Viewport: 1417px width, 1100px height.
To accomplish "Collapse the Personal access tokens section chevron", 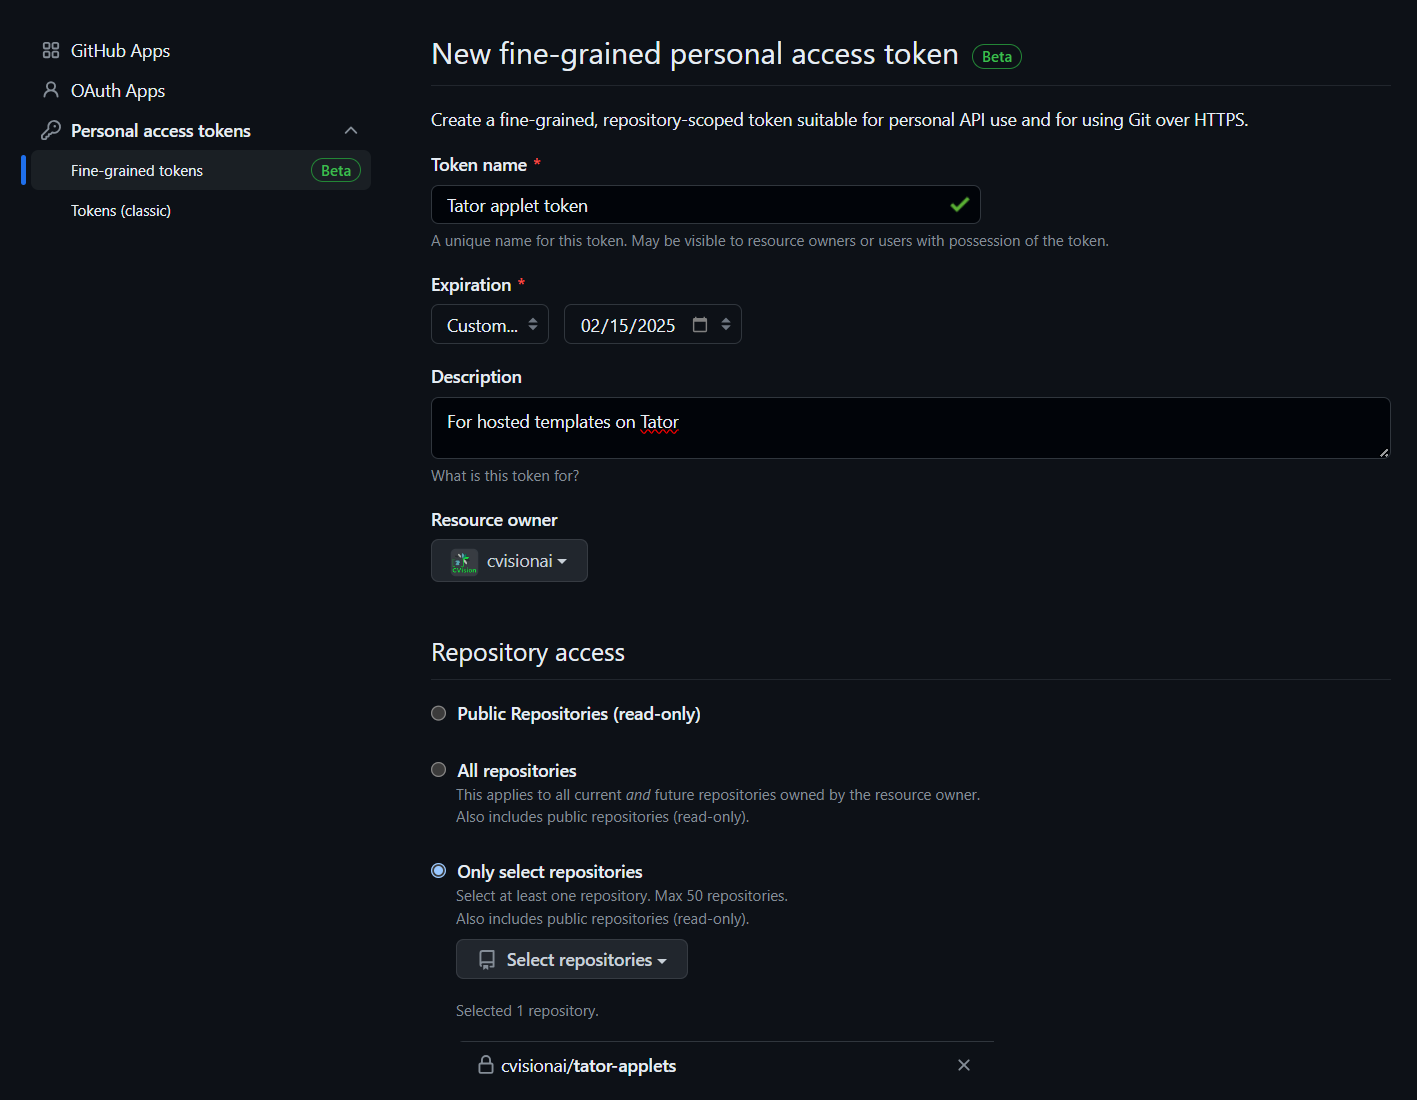I will pos(351,131).
